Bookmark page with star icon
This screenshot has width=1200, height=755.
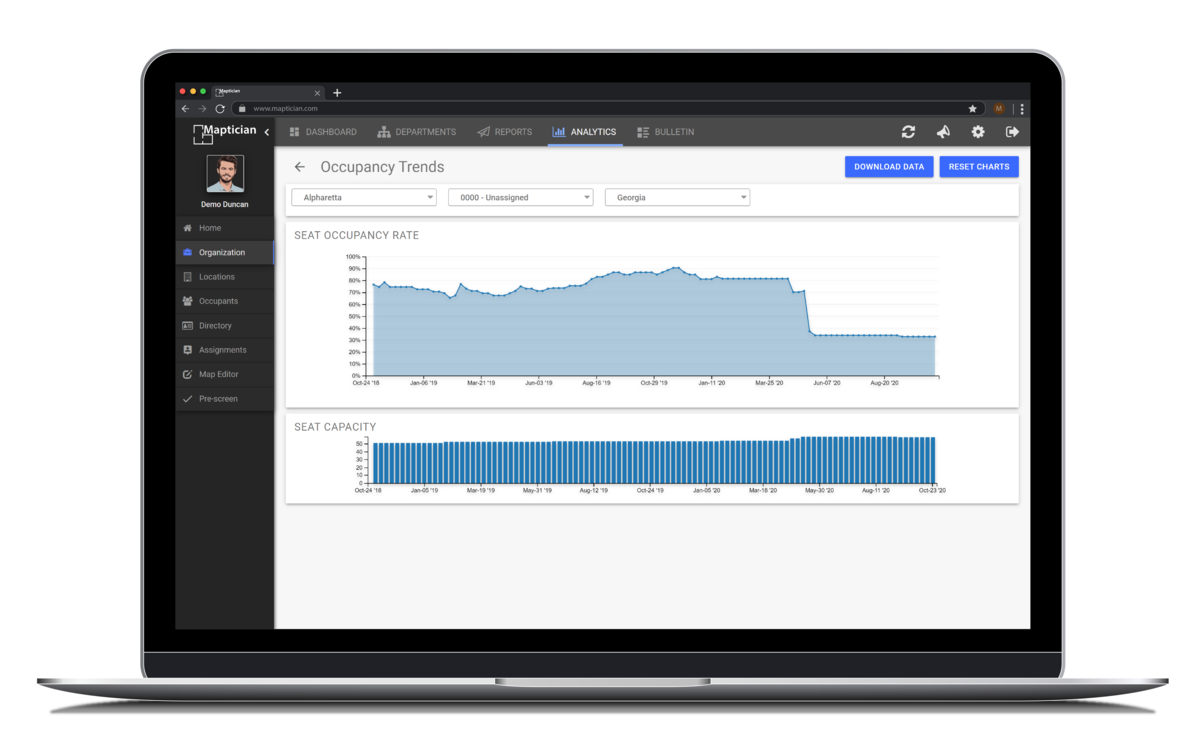pyautogui.click(x=972, y=109)
